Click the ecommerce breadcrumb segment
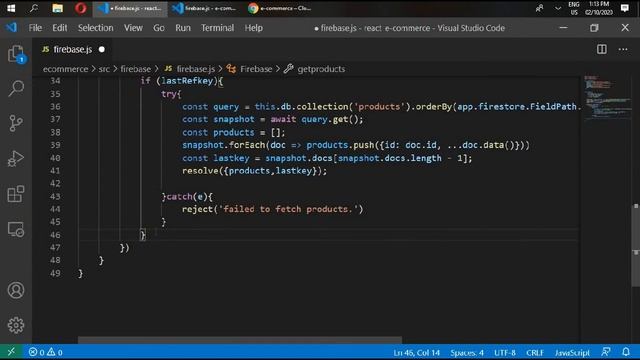640x360 pixels. pos(65,69)
